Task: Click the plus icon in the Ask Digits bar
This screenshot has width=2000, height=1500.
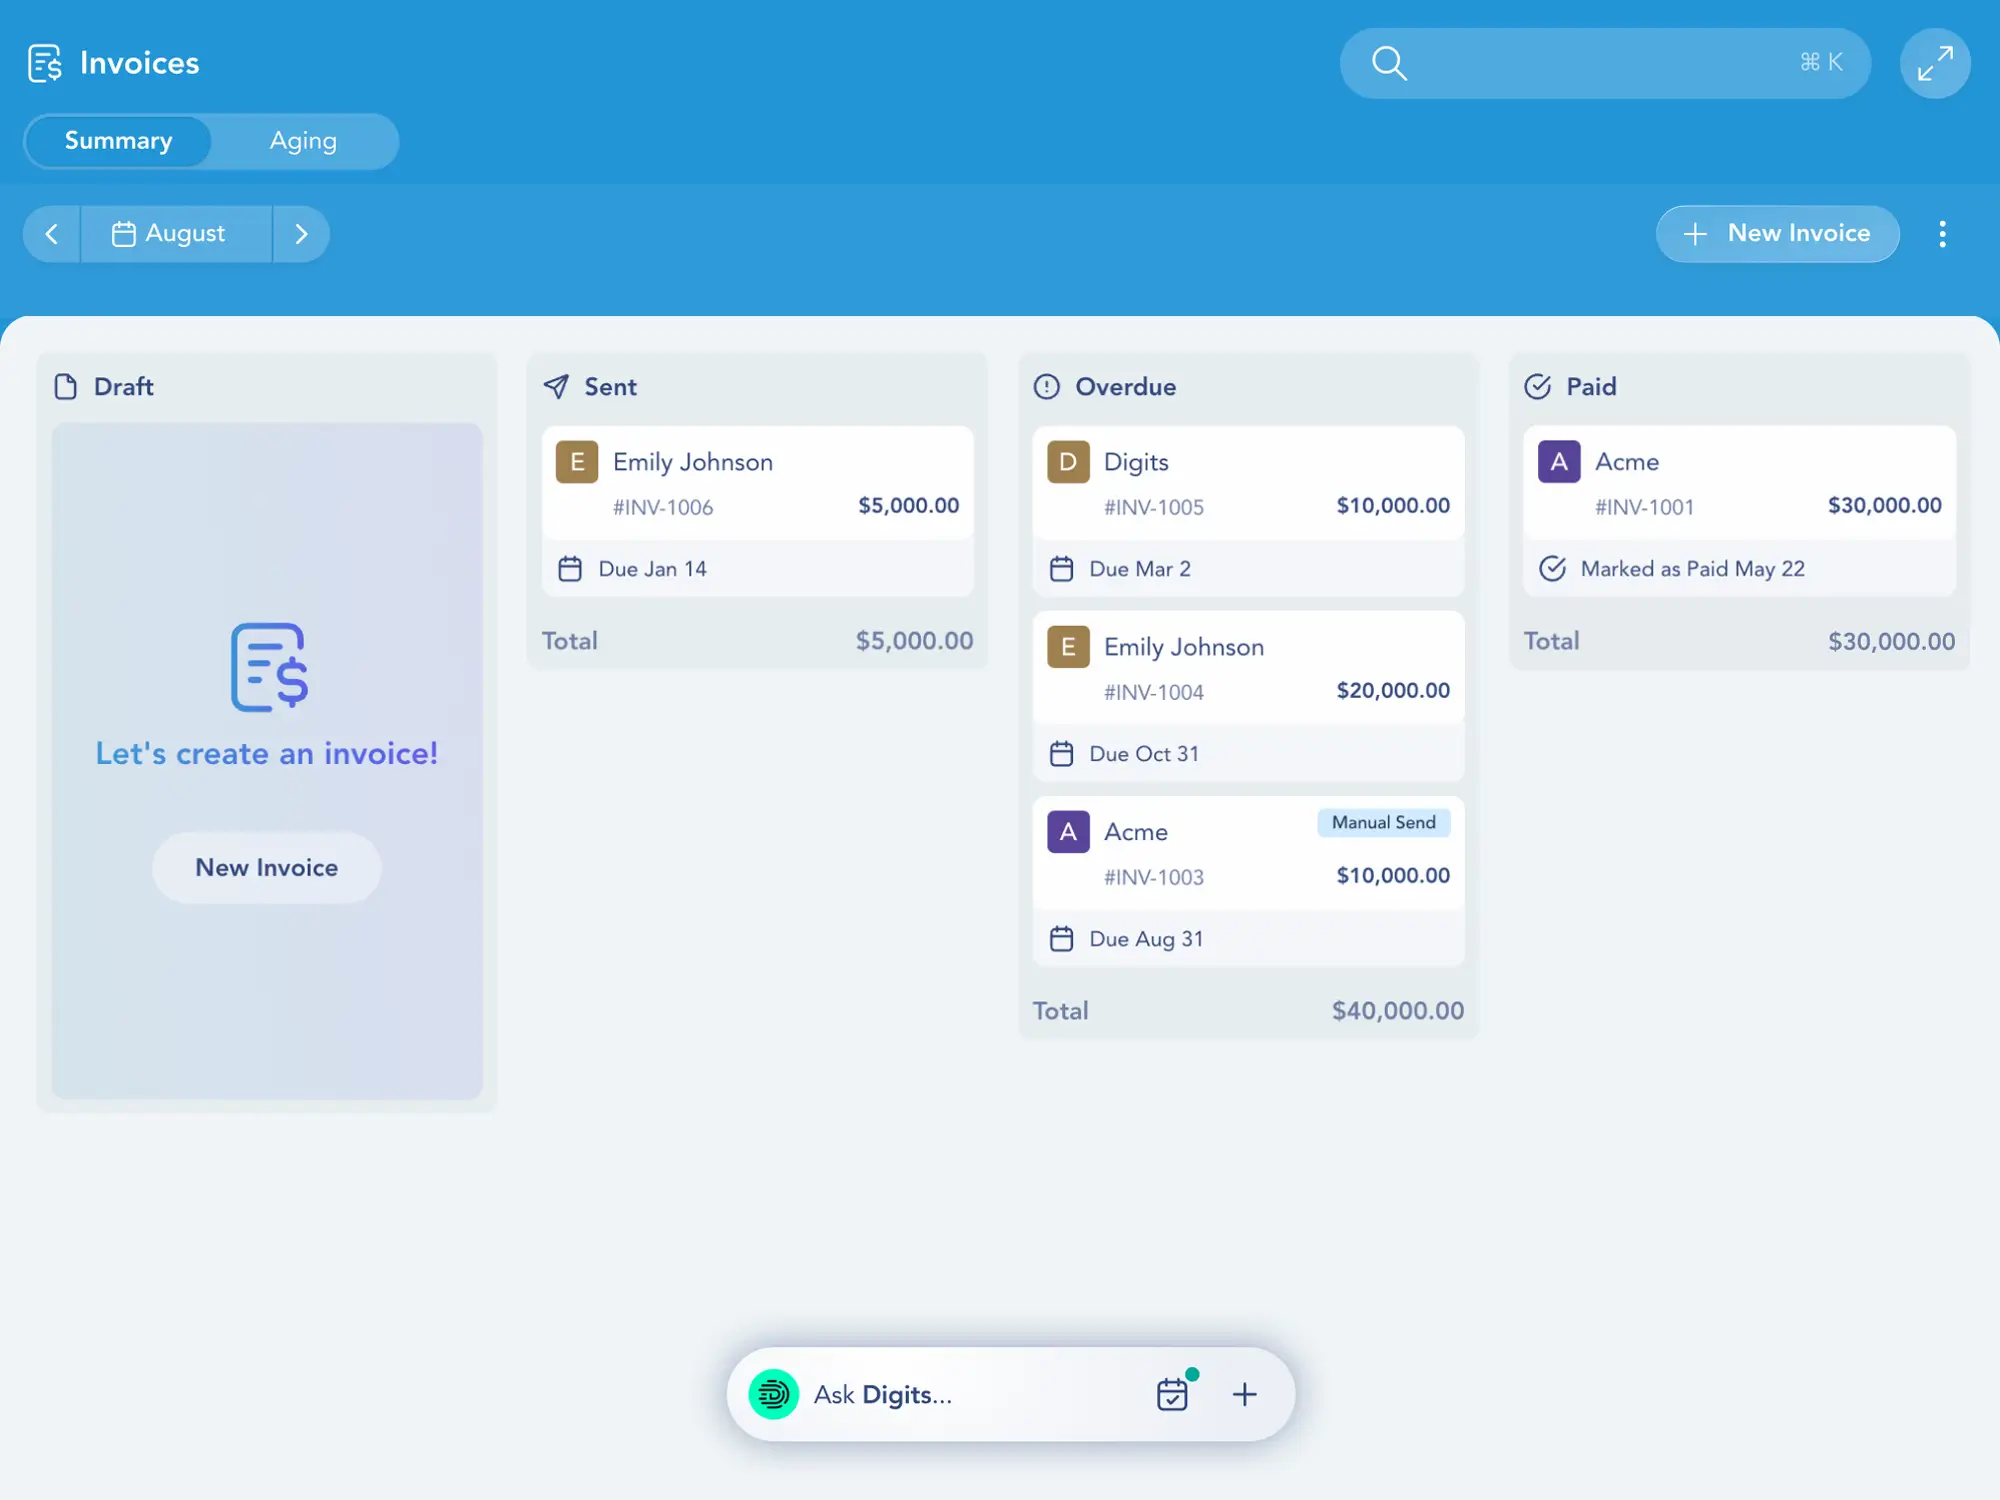Action: point(1245,1393)
